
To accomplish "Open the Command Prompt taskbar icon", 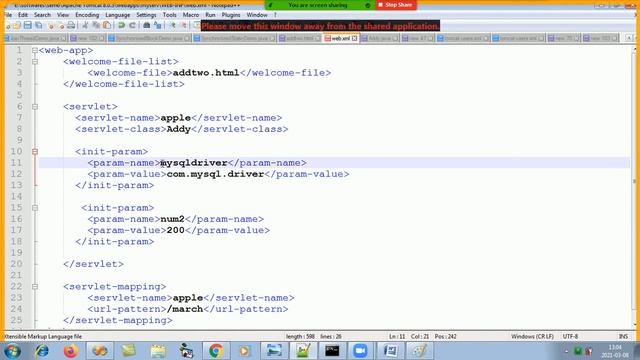I will (x=332, y=351).
